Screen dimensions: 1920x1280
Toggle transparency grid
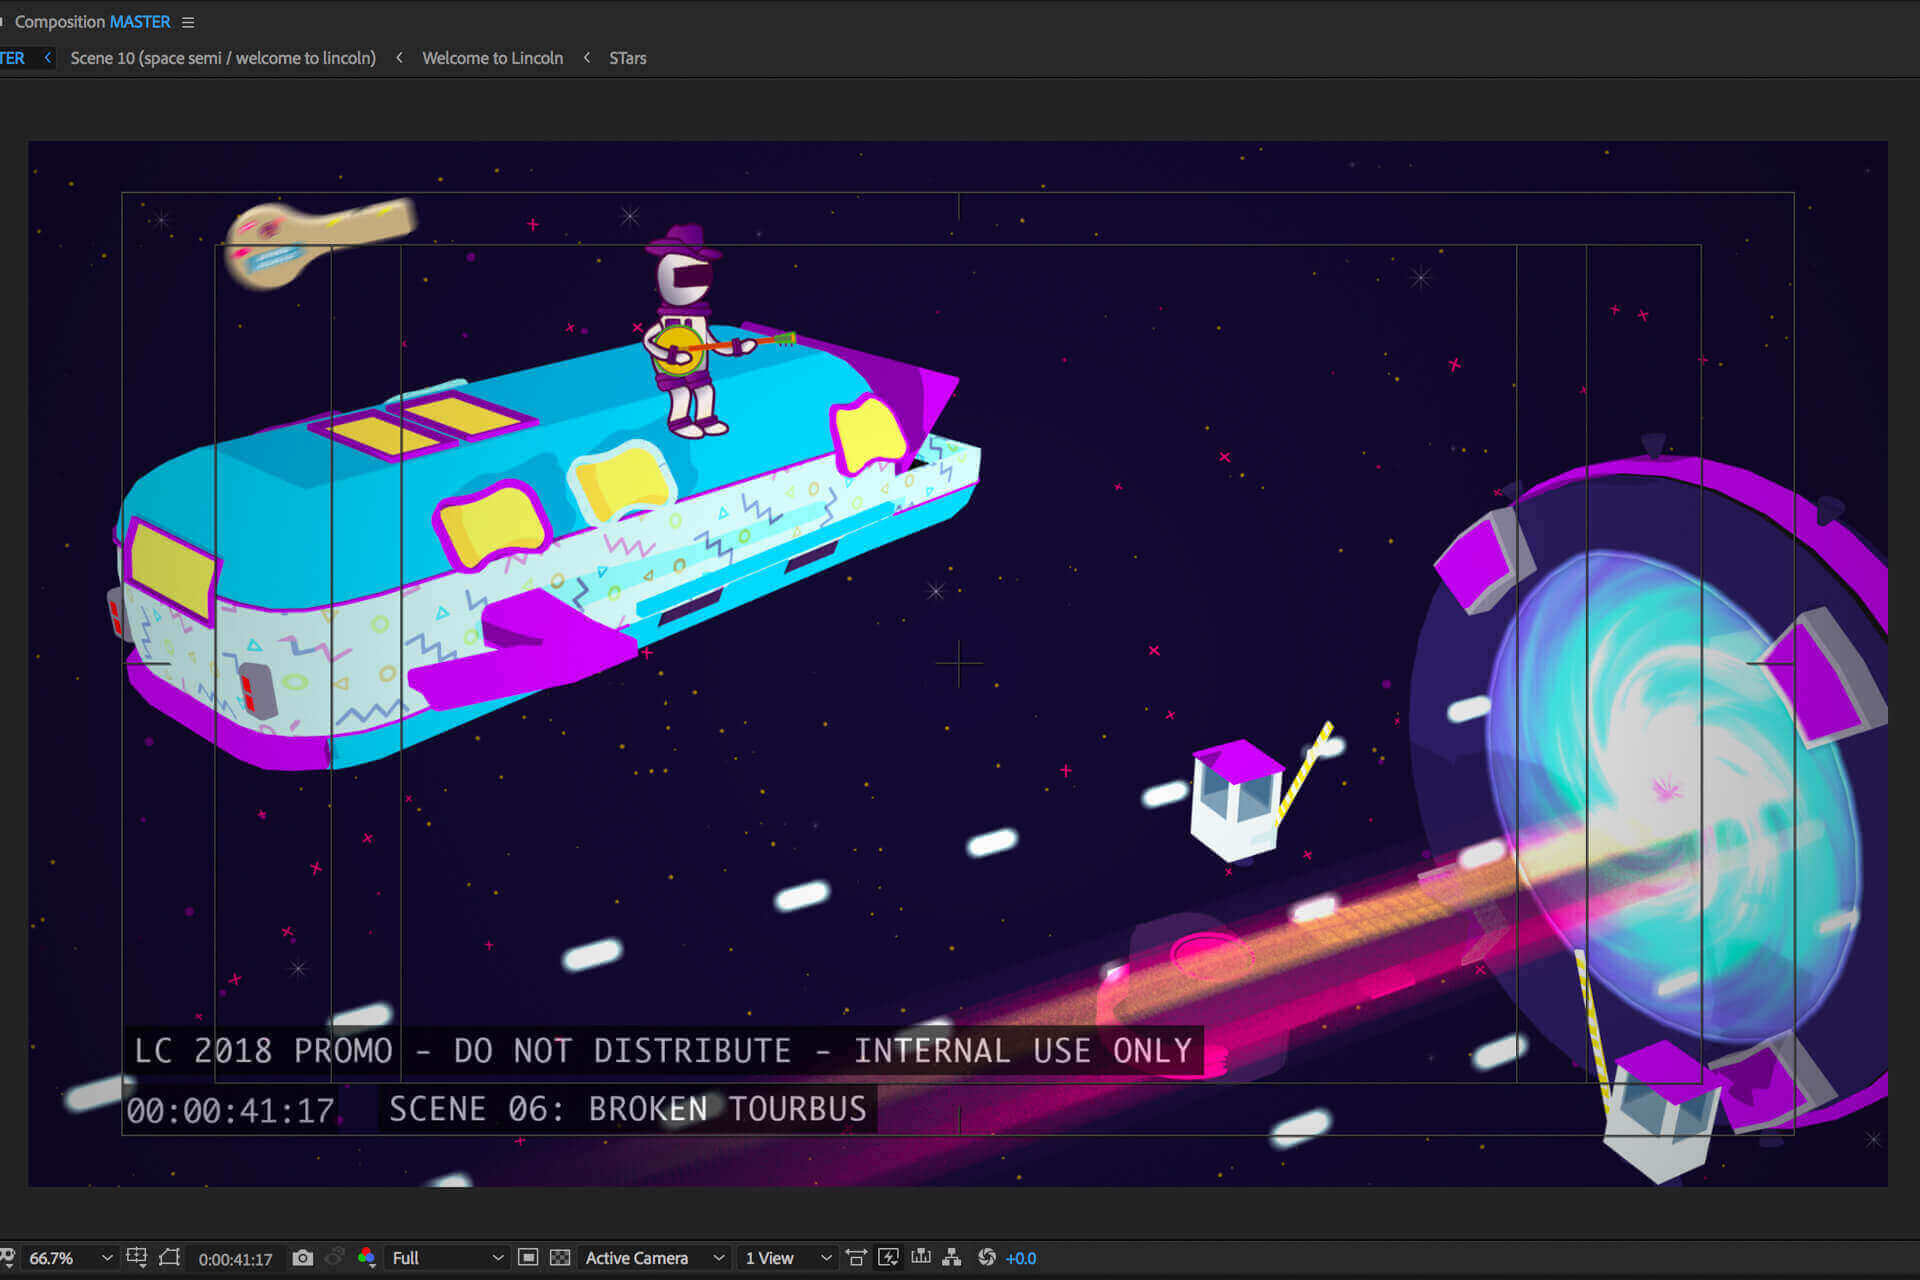[560, 1257]
